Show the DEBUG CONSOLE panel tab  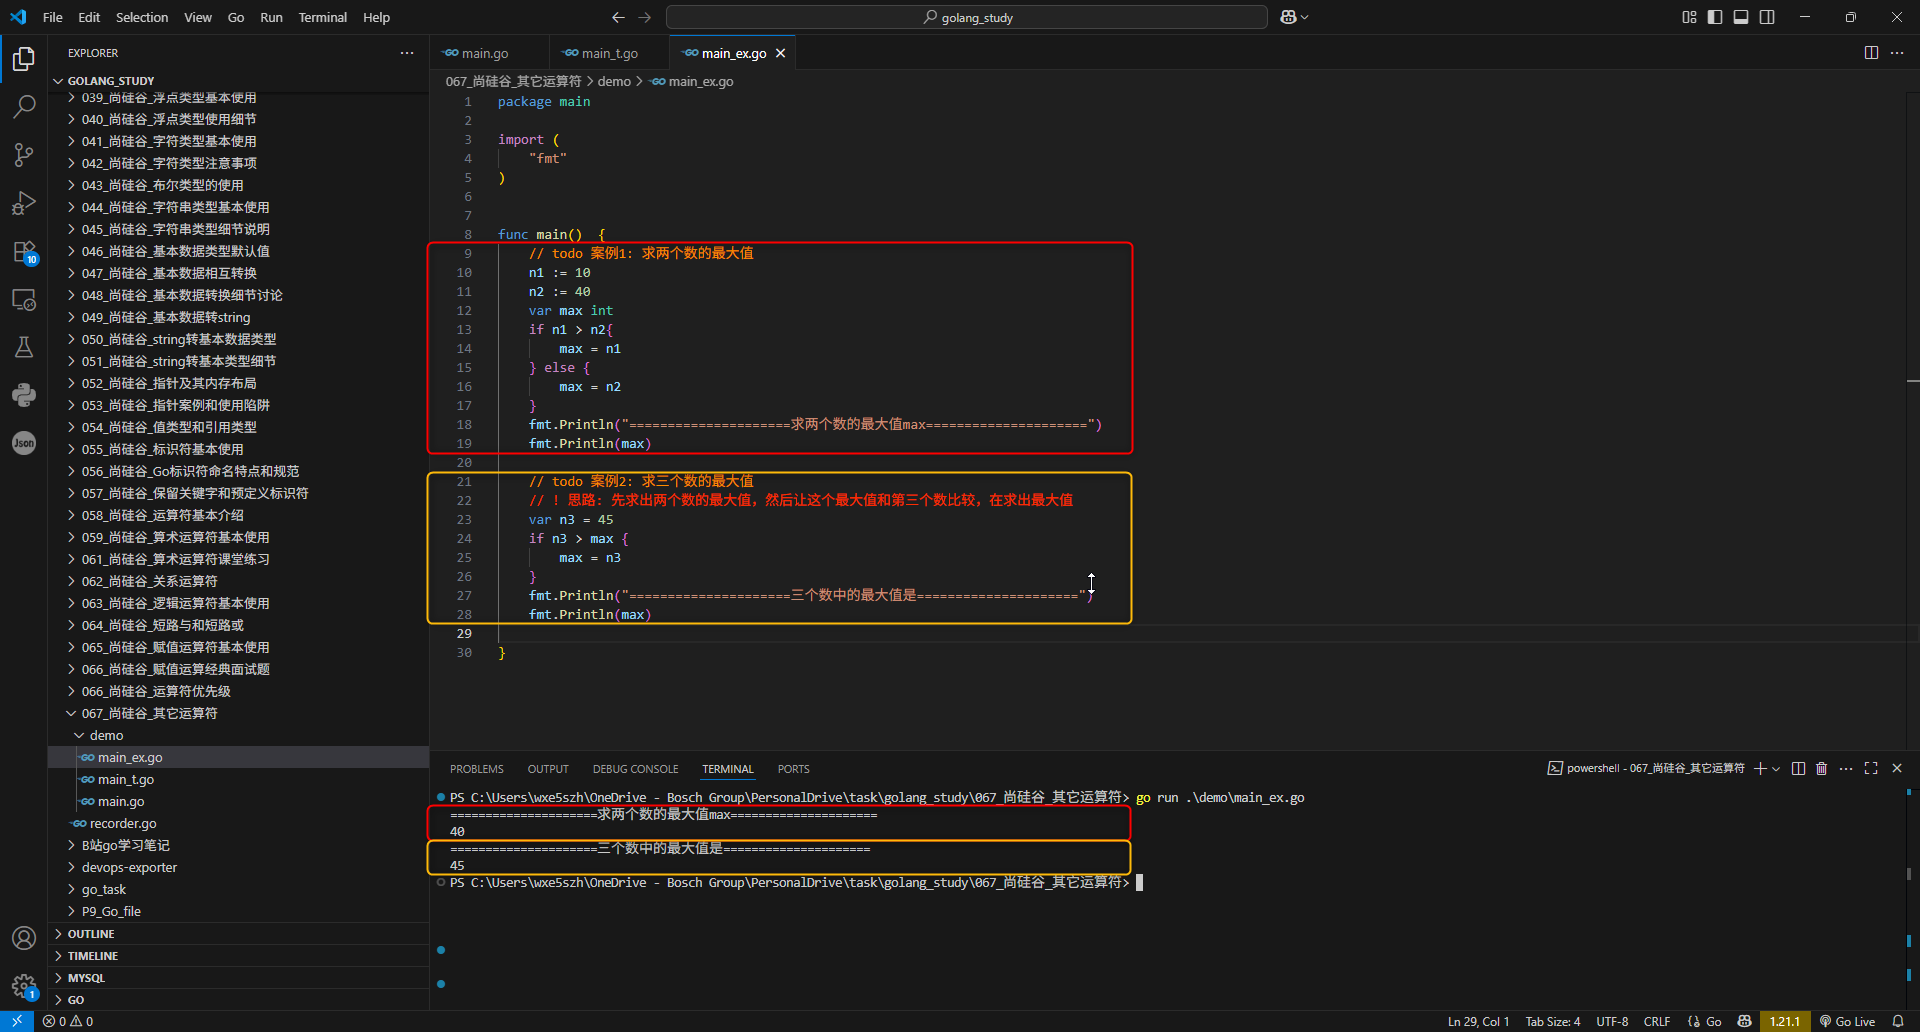[x=635, y=769]
